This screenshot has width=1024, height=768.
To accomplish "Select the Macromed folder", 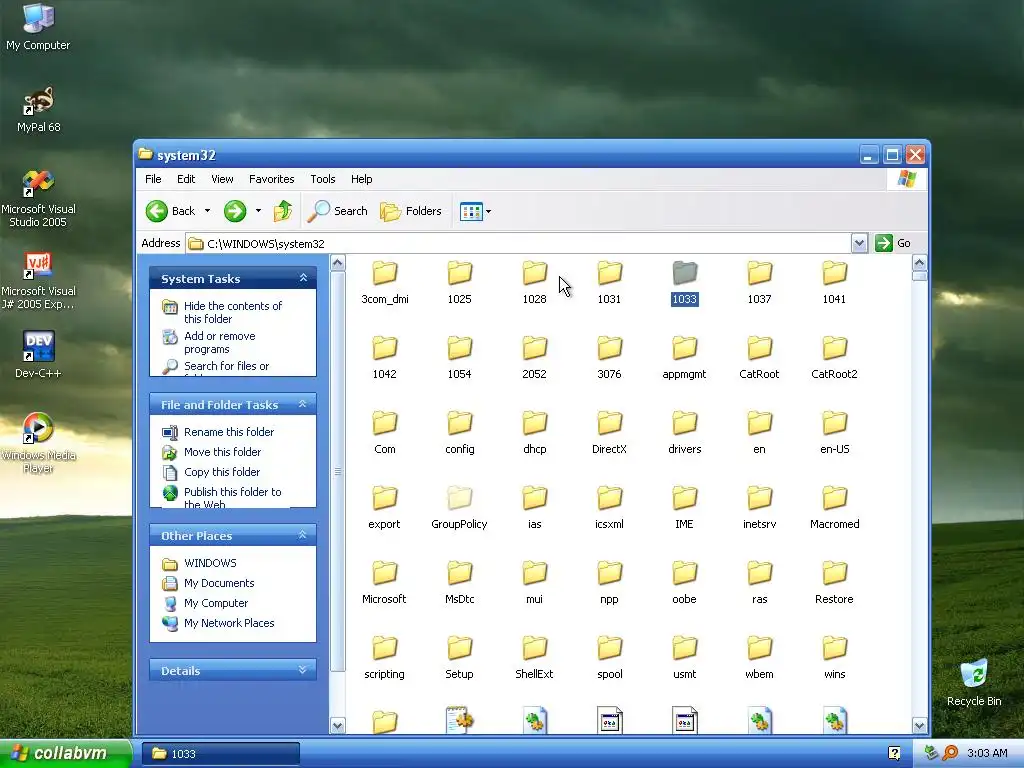I will coord(834,508).
